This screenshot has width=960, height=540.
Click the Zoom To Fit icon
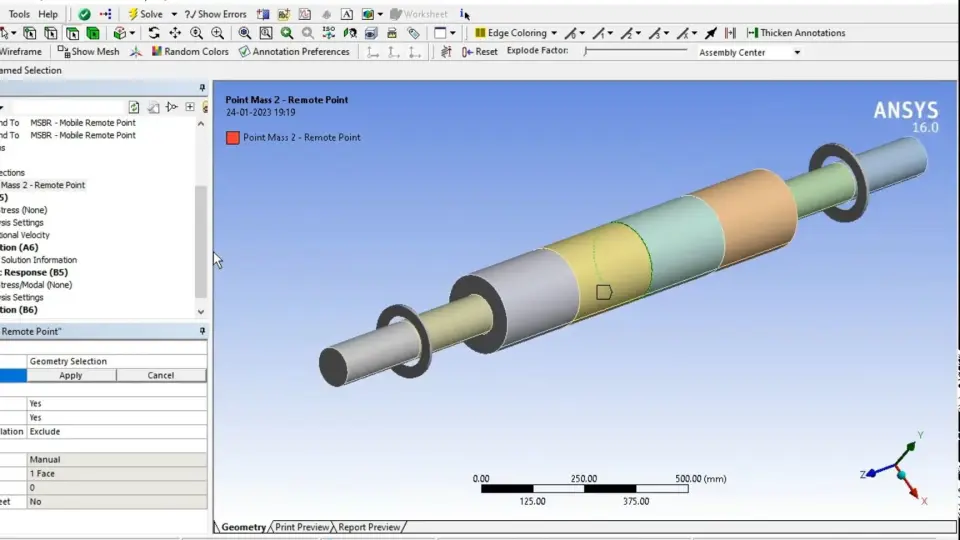[x=244, y=33]
